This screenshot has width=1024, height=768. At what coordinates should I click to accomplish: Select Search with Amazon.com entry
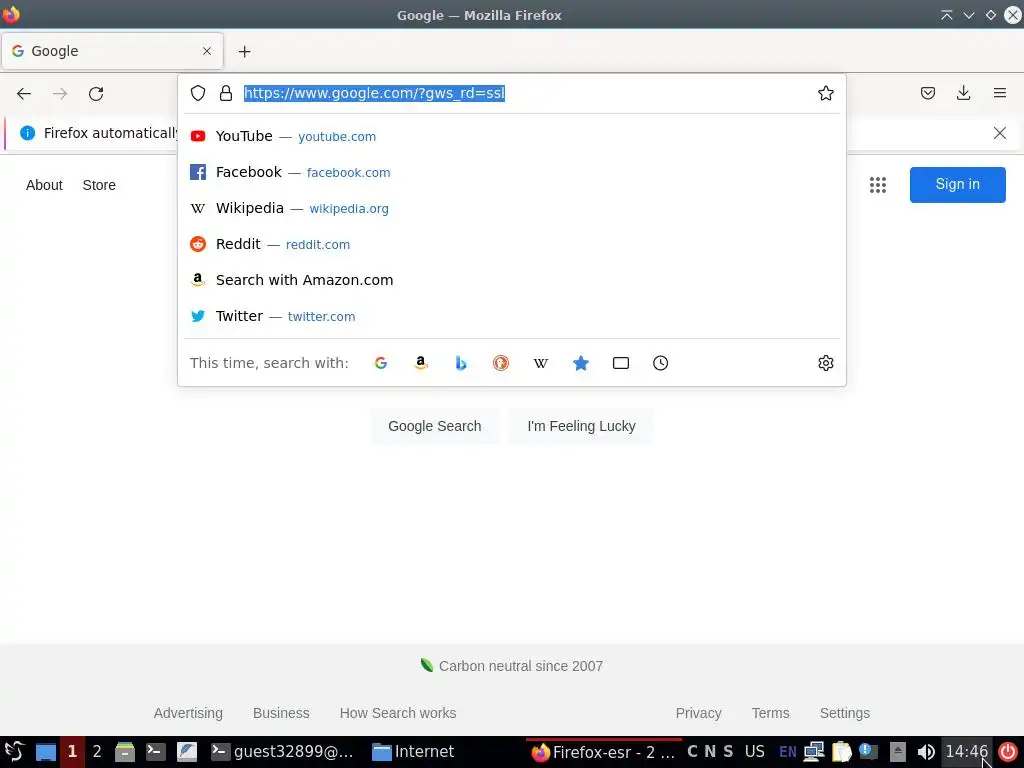(x=512, y=280)
